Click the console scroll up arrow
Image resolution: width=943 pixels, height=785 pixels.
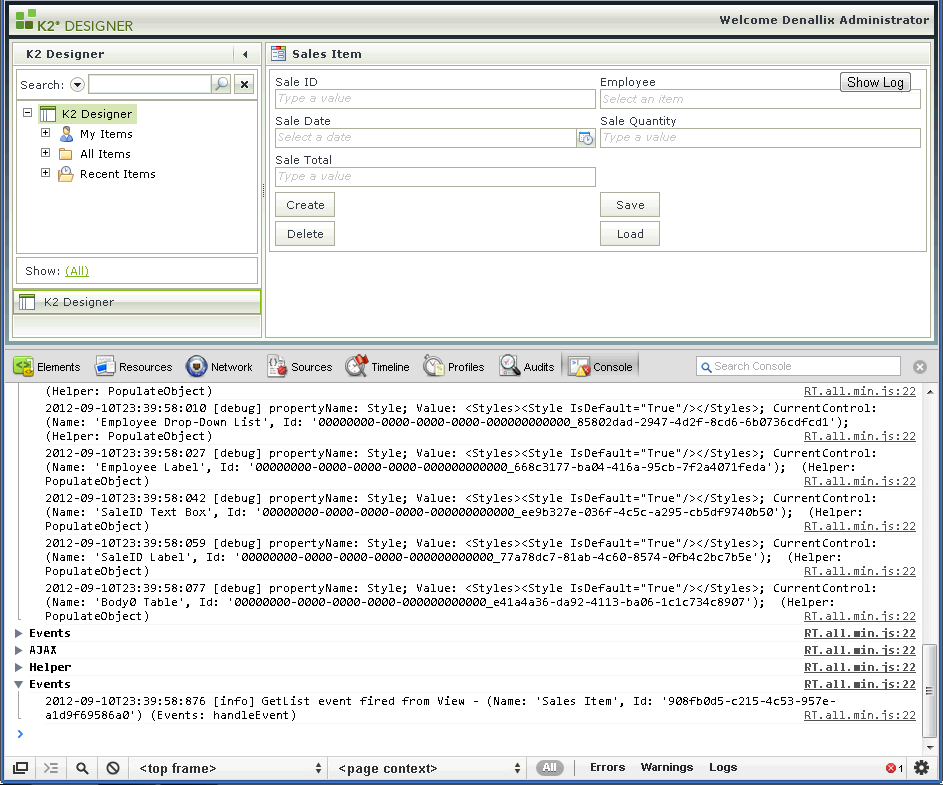(930, 392)
